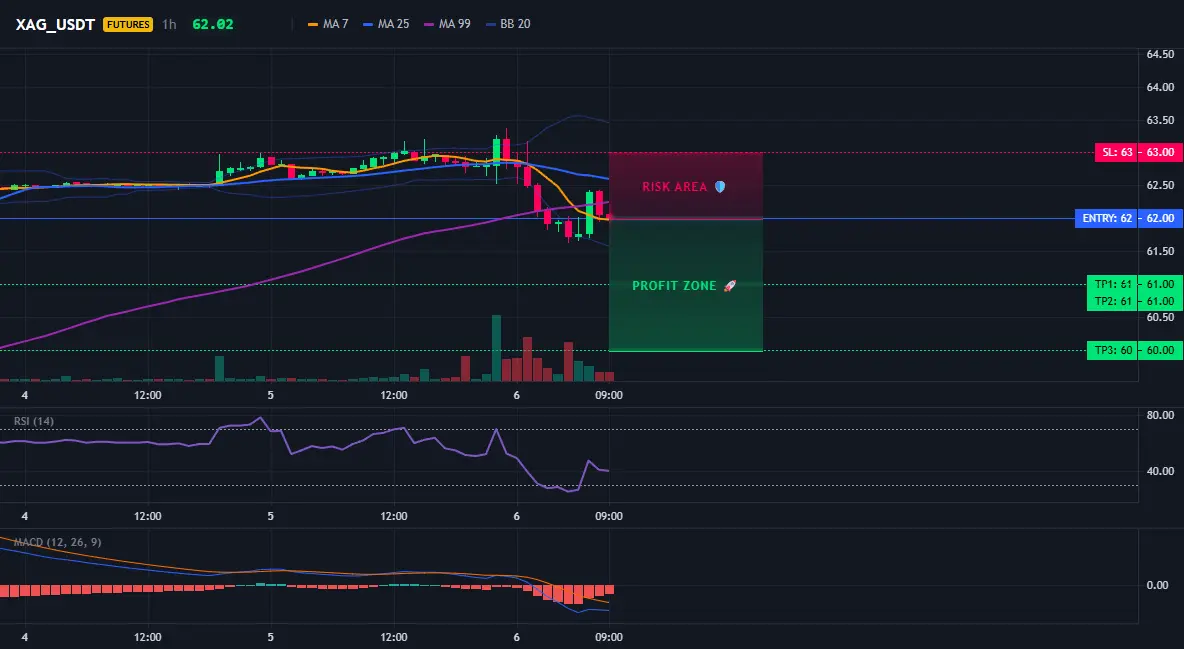Click the 64.00 price axis label
This screenshot has height=649, width=1184.
point(1160,88)
